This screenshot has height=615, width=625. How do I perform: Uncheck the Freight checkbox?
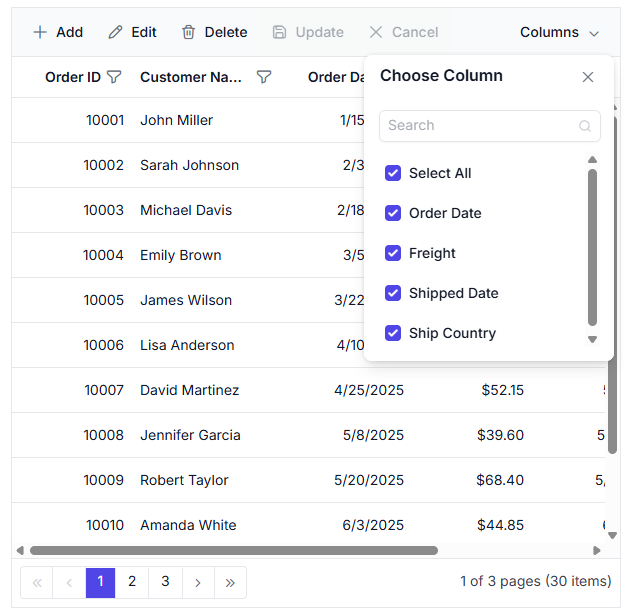pos(393,253)
